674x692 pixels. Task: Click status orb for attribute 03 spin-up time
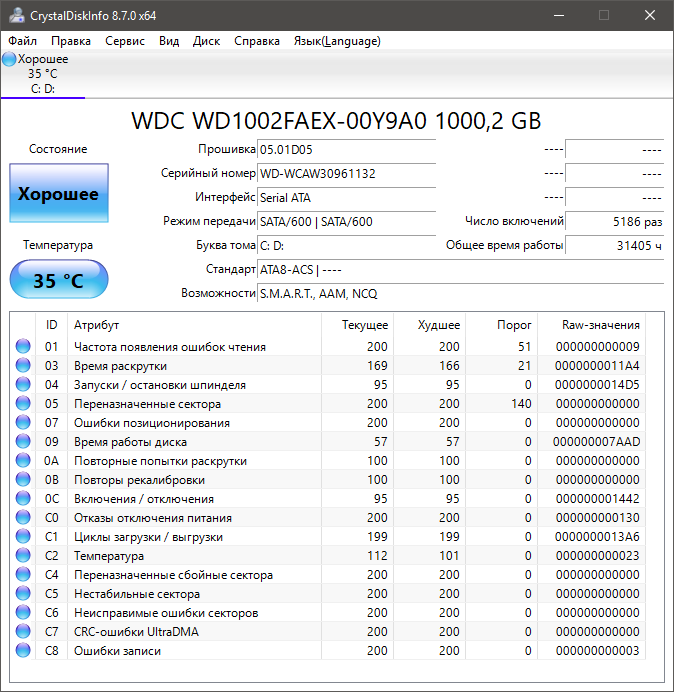click(x=23, y=365)
